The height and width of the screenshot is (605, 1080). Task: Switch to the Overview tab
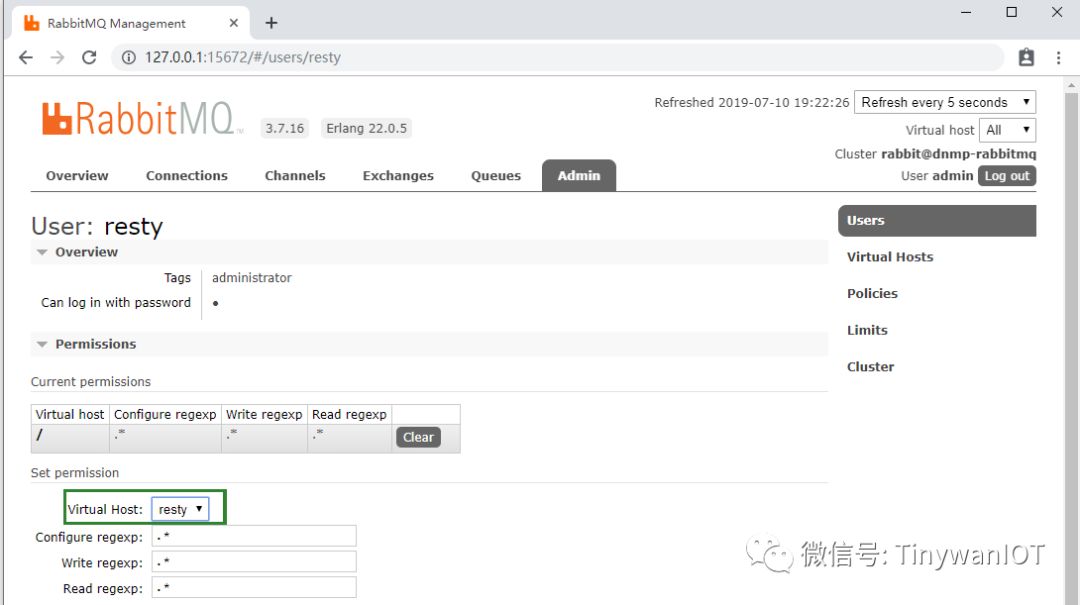(77, 176)
